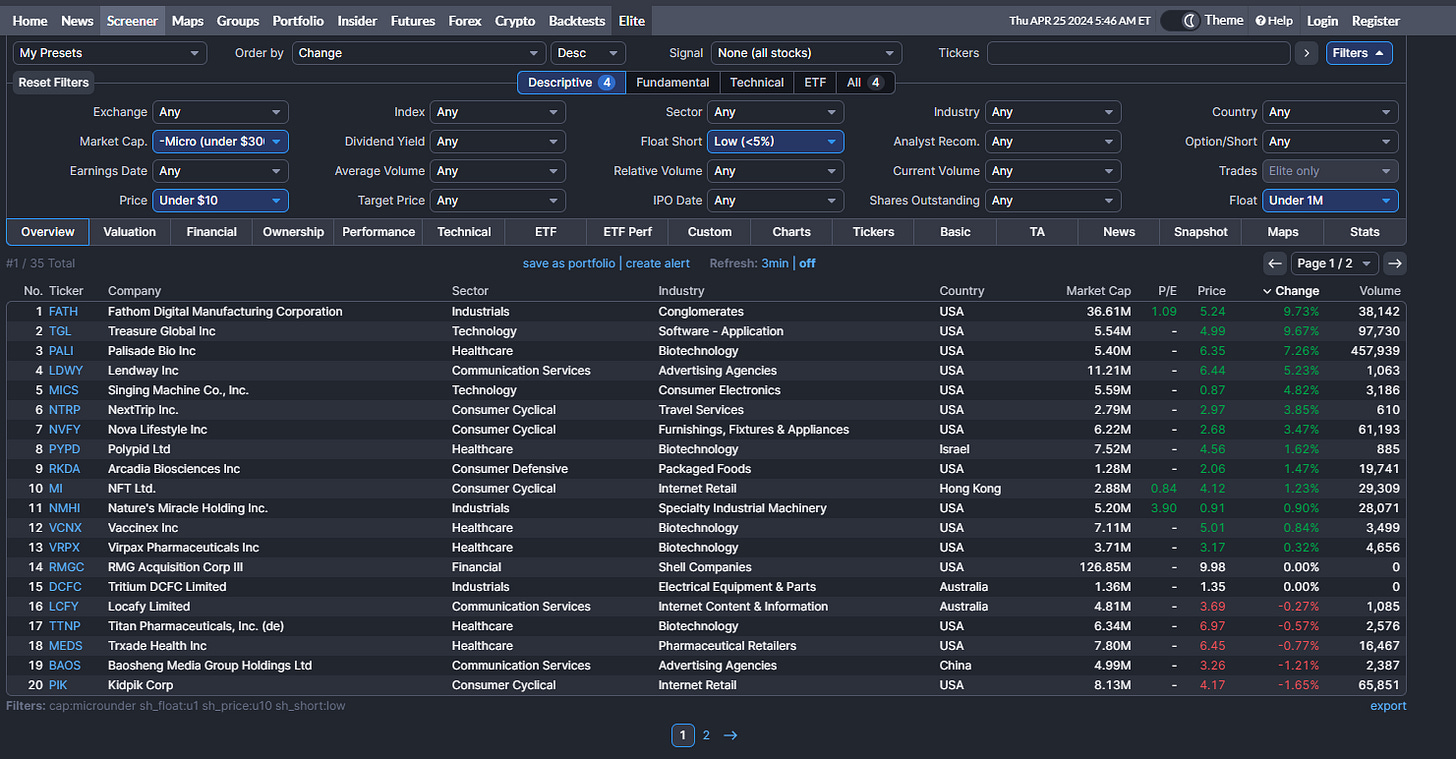Open the Portfolio navigation item
This screenshot has width=1456, height=759.
coord(298,21)
